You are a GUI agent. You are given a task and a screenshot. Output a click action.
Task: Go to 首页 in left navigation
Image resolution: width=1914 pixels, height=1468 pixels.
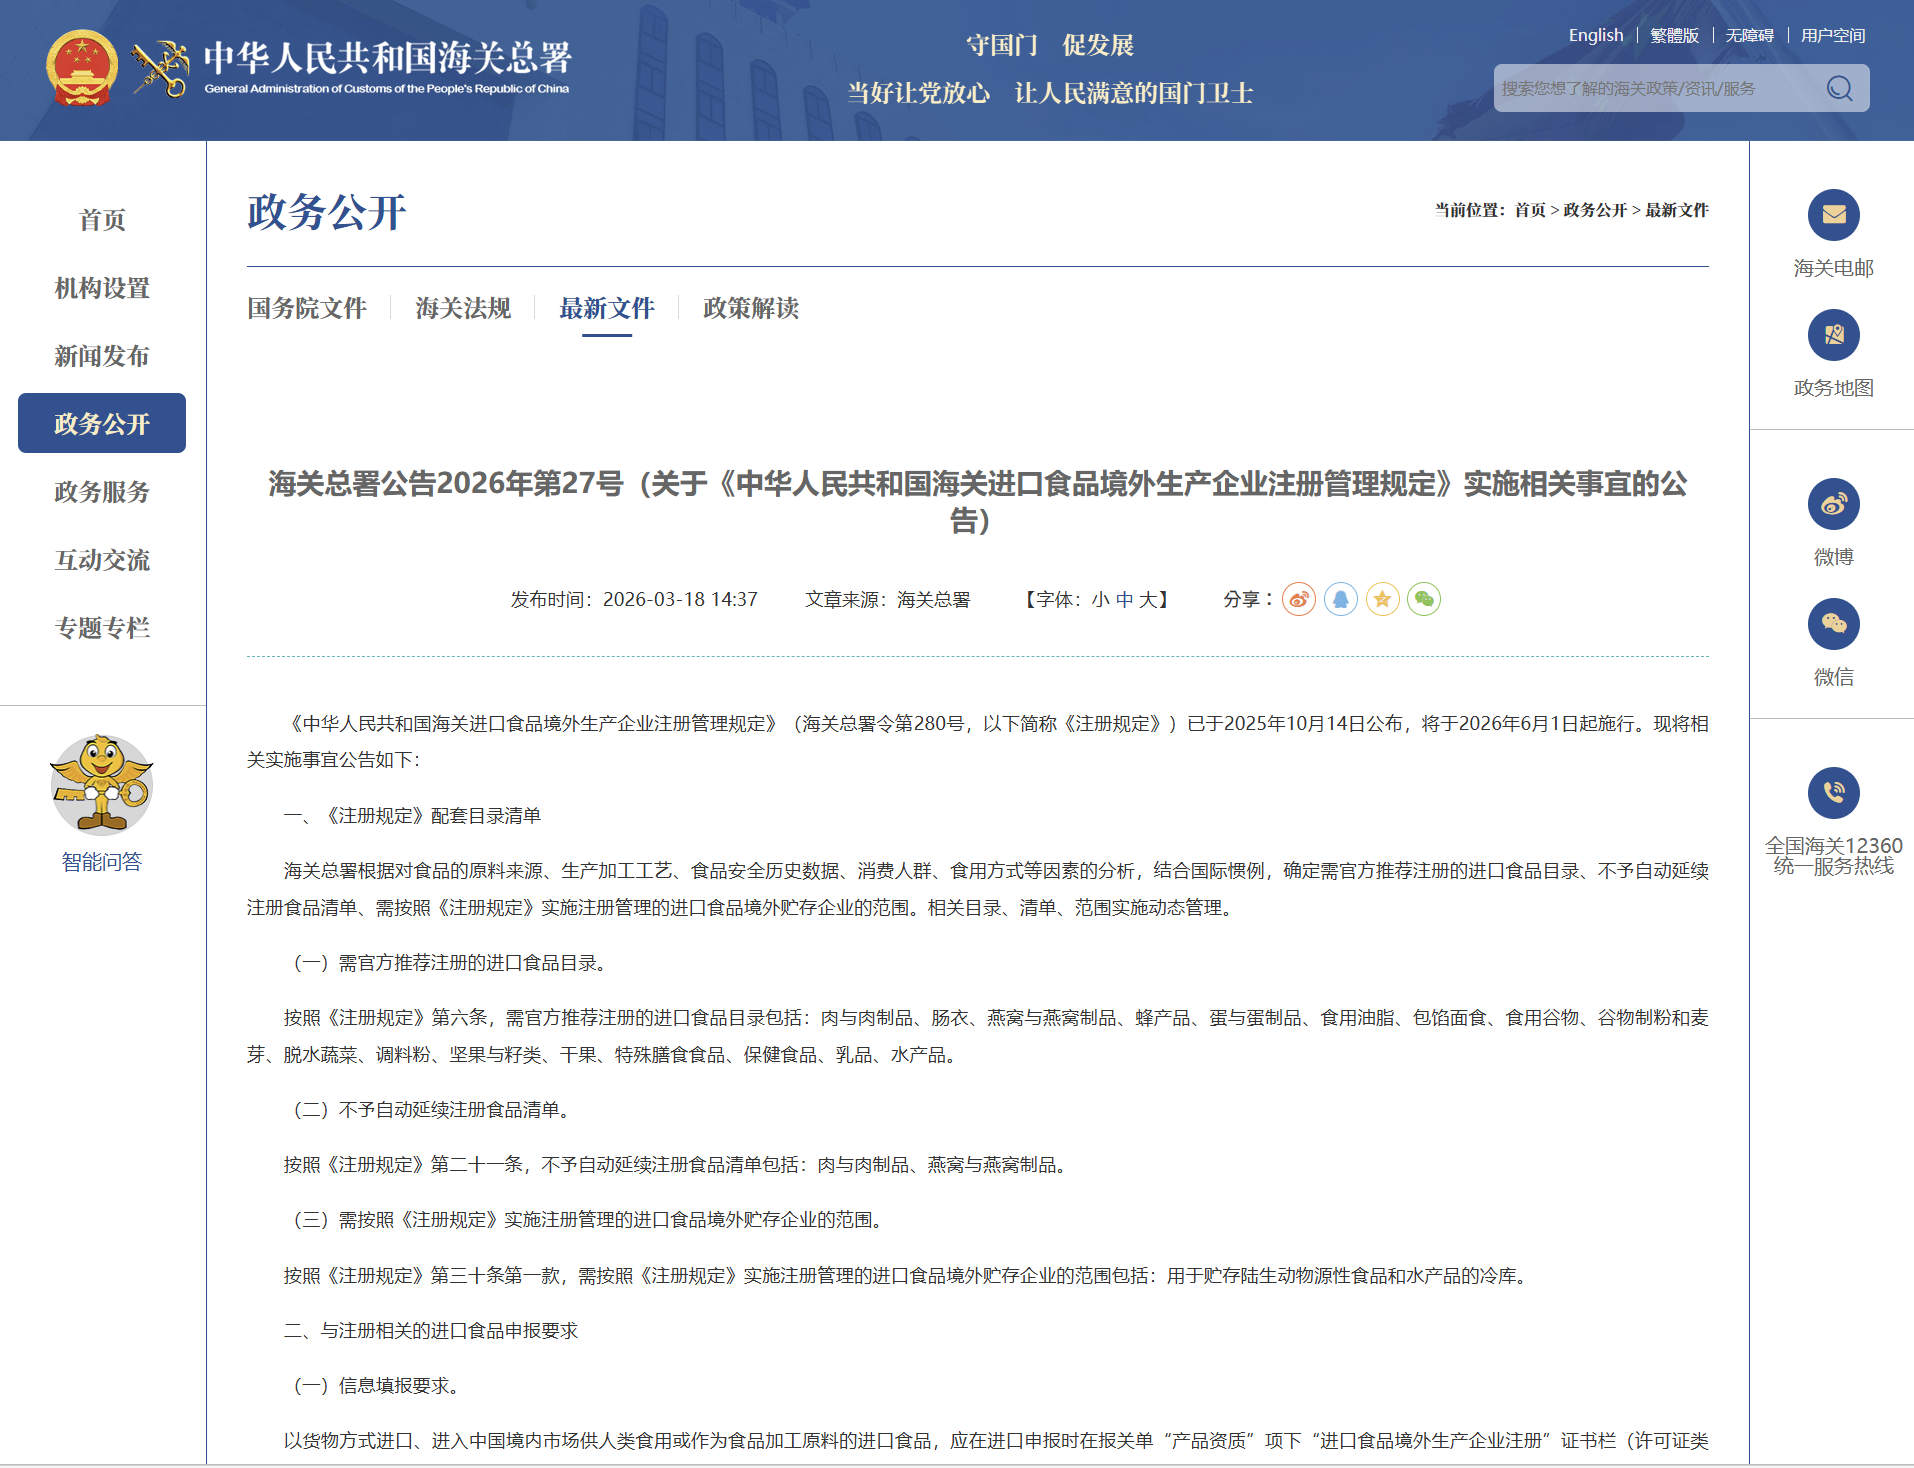[102, 220]
